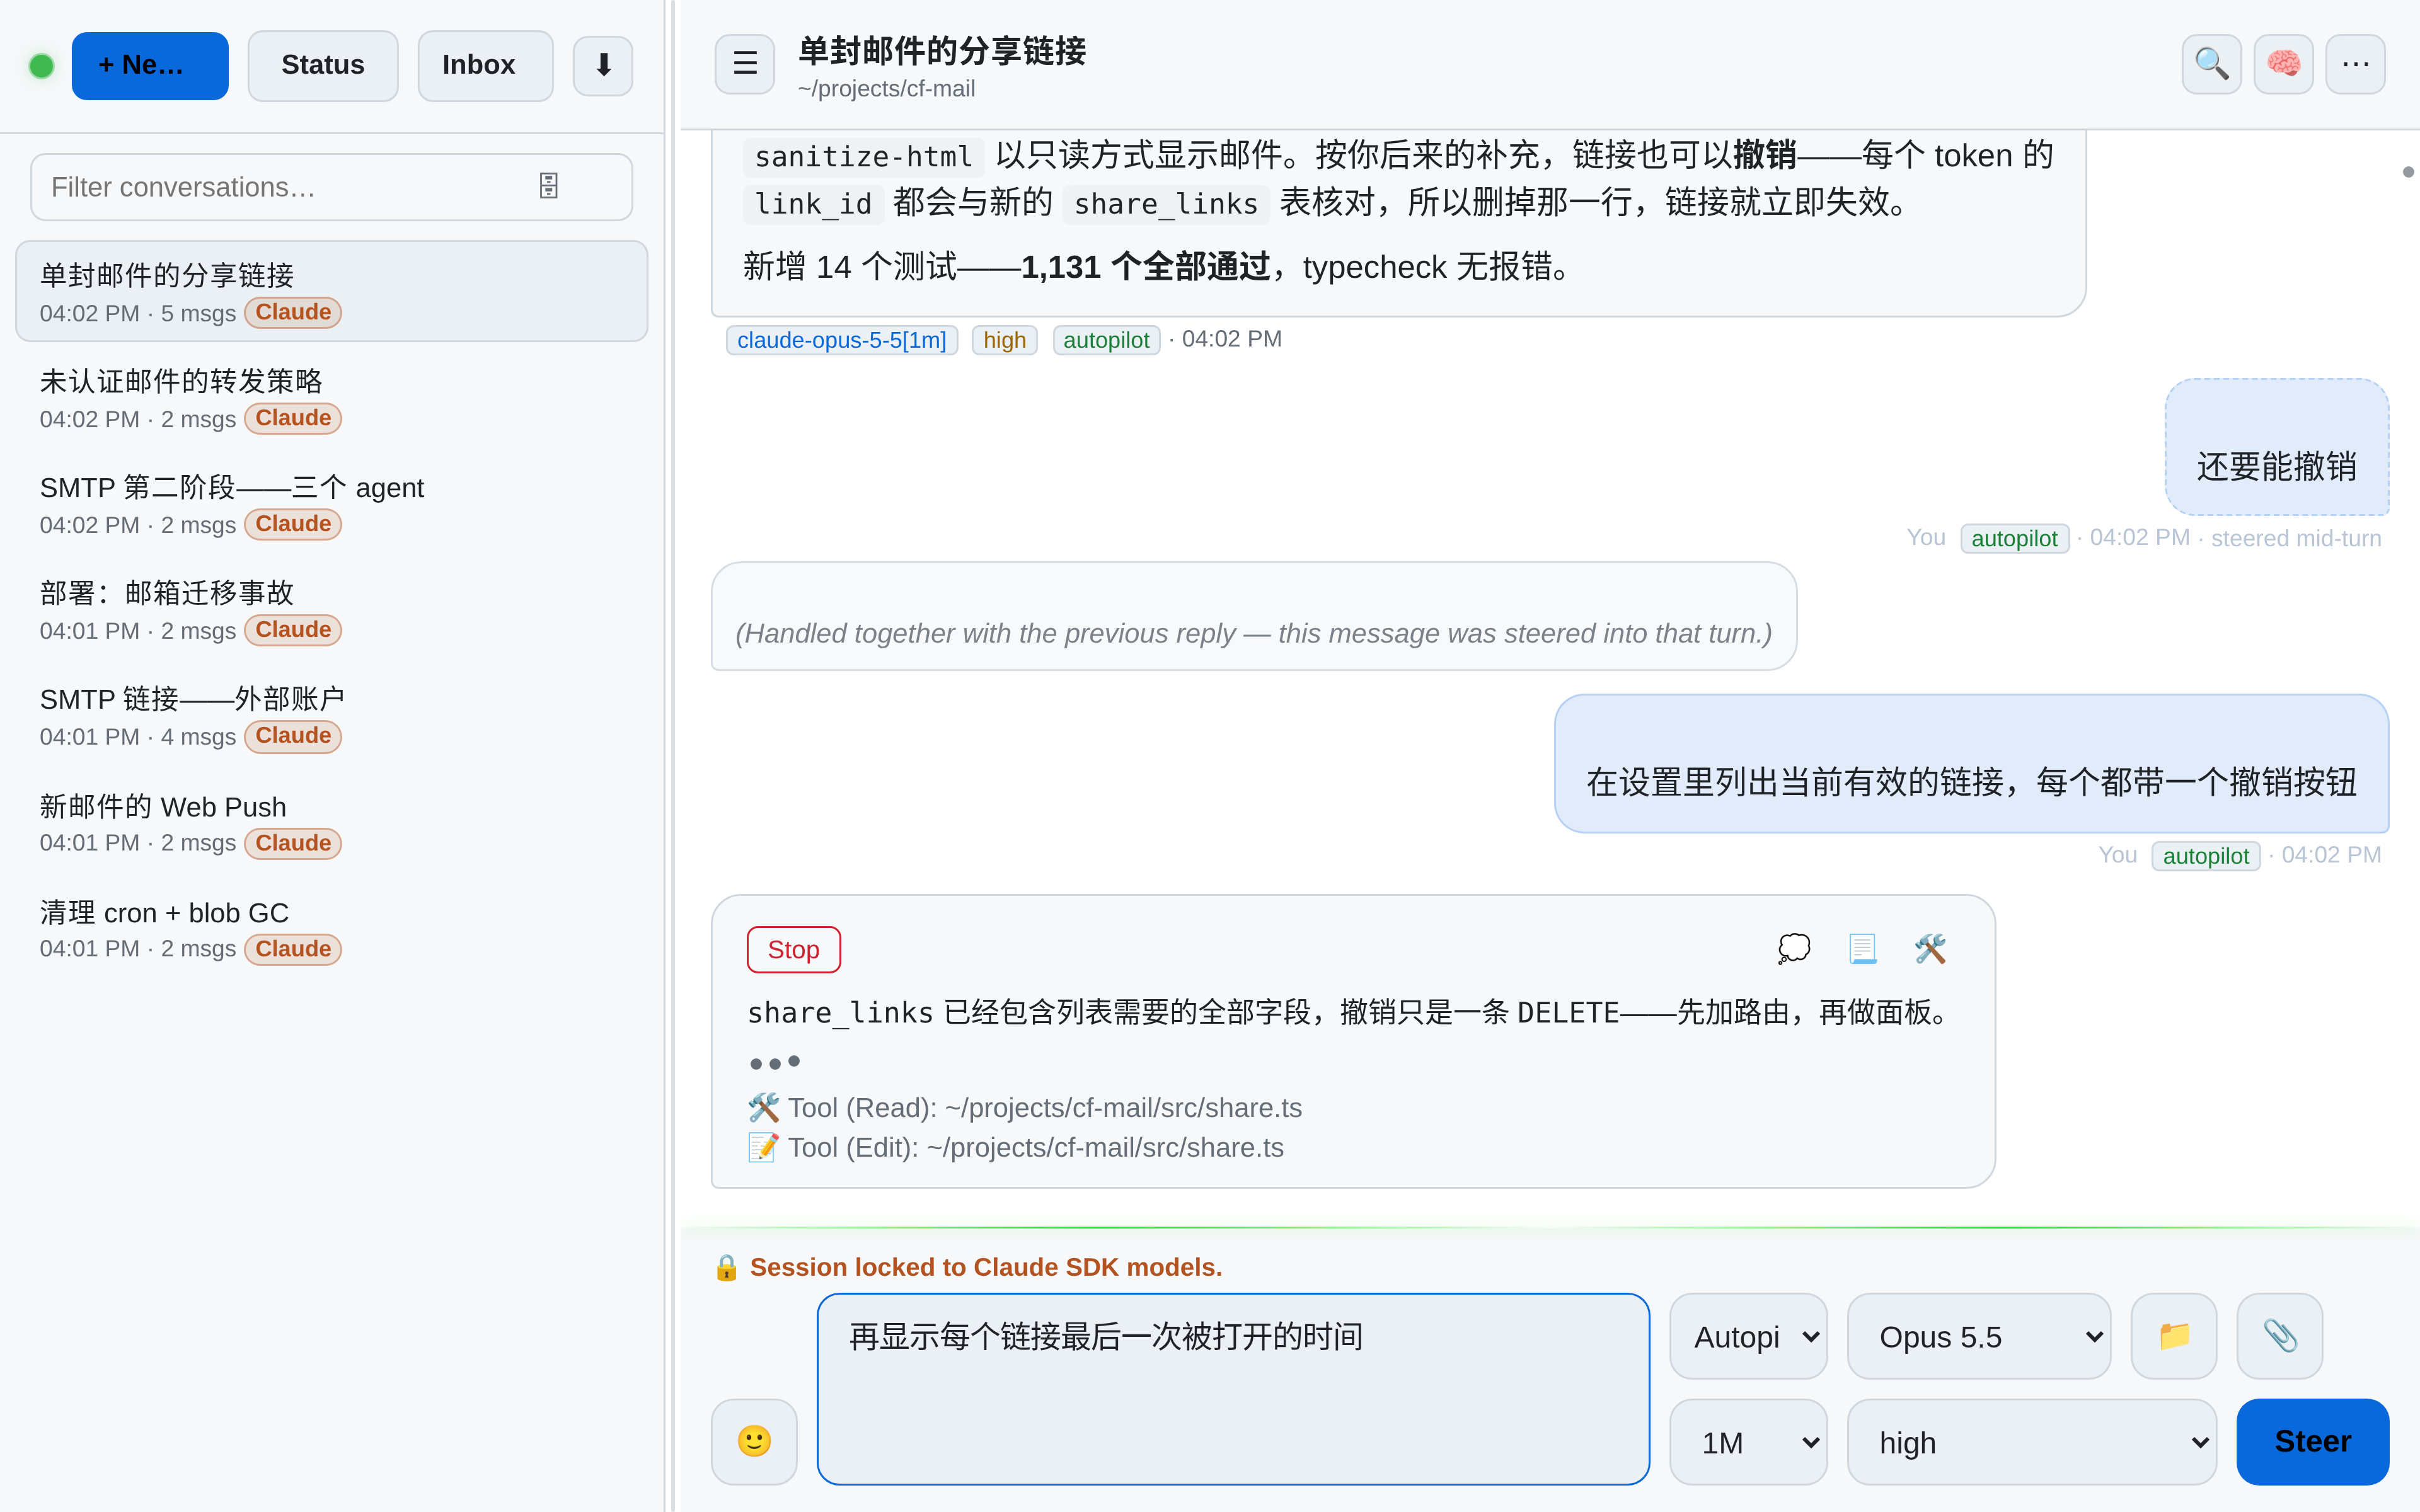Click the brain icon in header
This screenshot has width=2420, height=1512.
[2283, 64]
